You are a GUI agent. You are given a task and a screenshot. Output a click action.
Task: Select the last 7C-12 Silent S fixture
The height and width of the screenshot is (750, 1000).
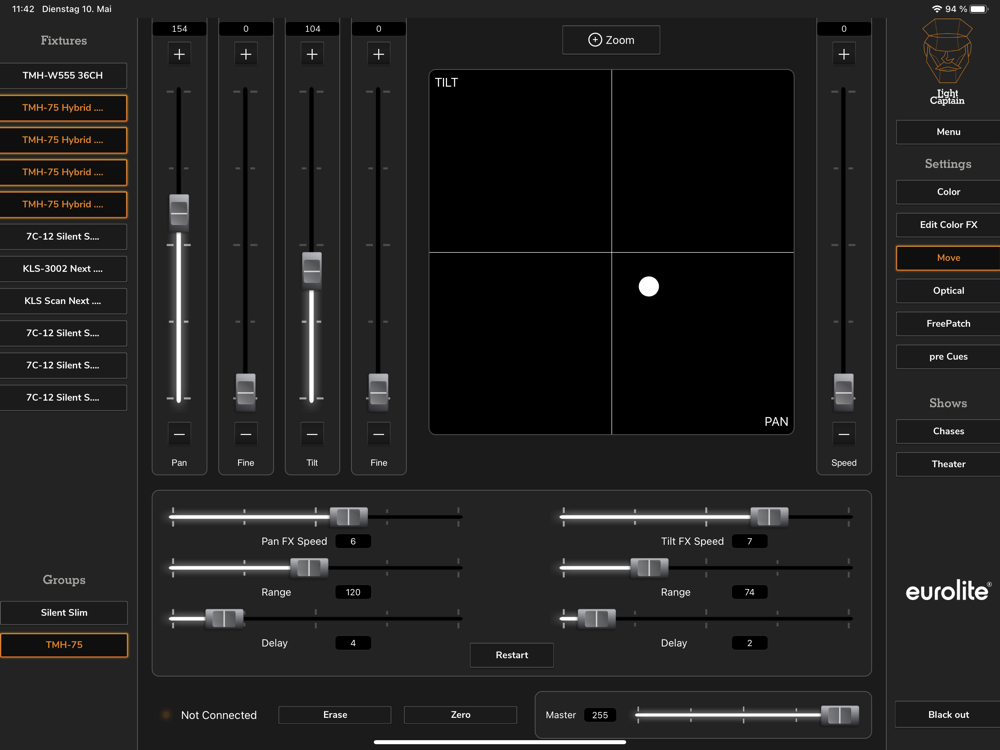pyautogui.click(x=62, y=397)
